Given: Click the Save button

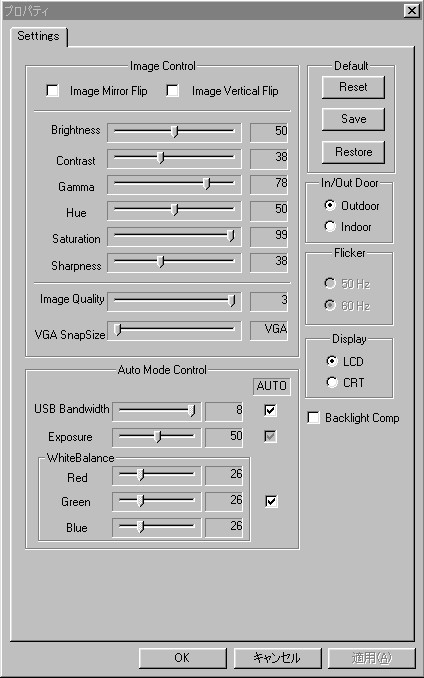Looking at the screenshot, I should (353, 119).
